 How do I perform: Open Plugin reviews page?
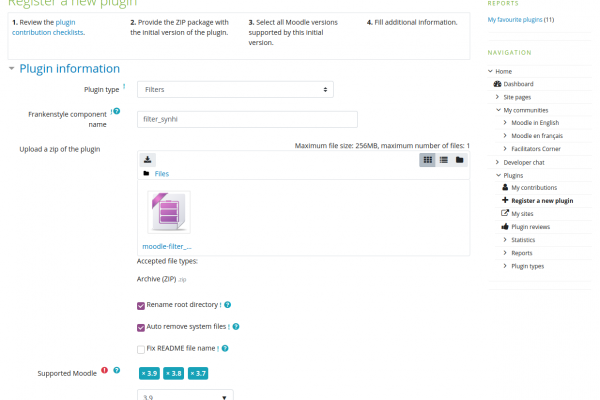click(531, 227)
